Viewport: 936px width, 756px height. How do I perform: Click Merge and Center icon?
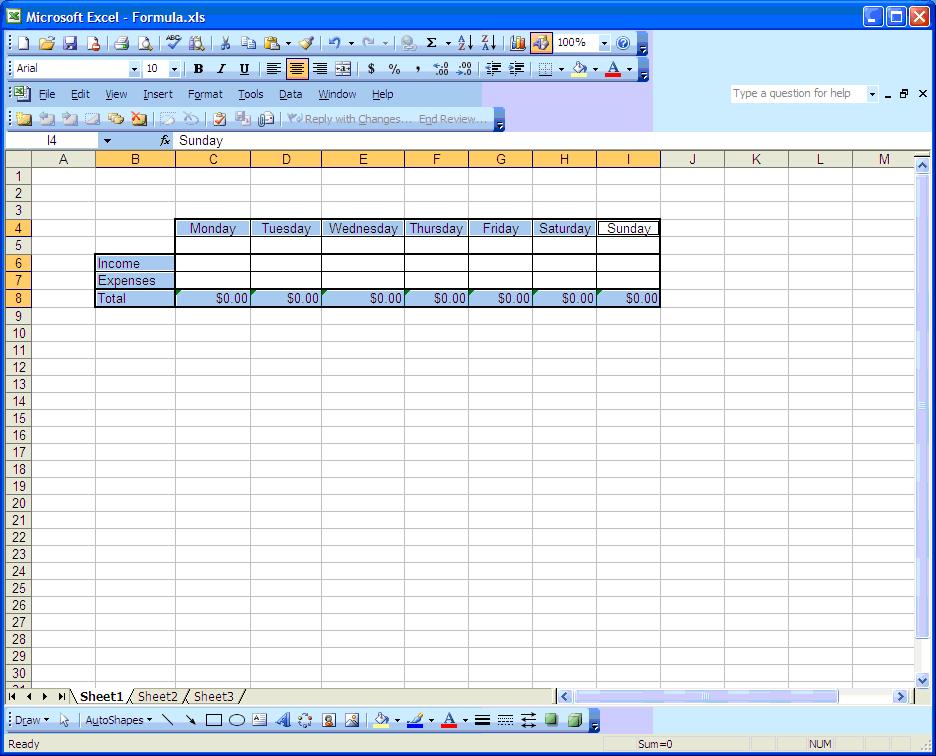[x=343, y=69]
